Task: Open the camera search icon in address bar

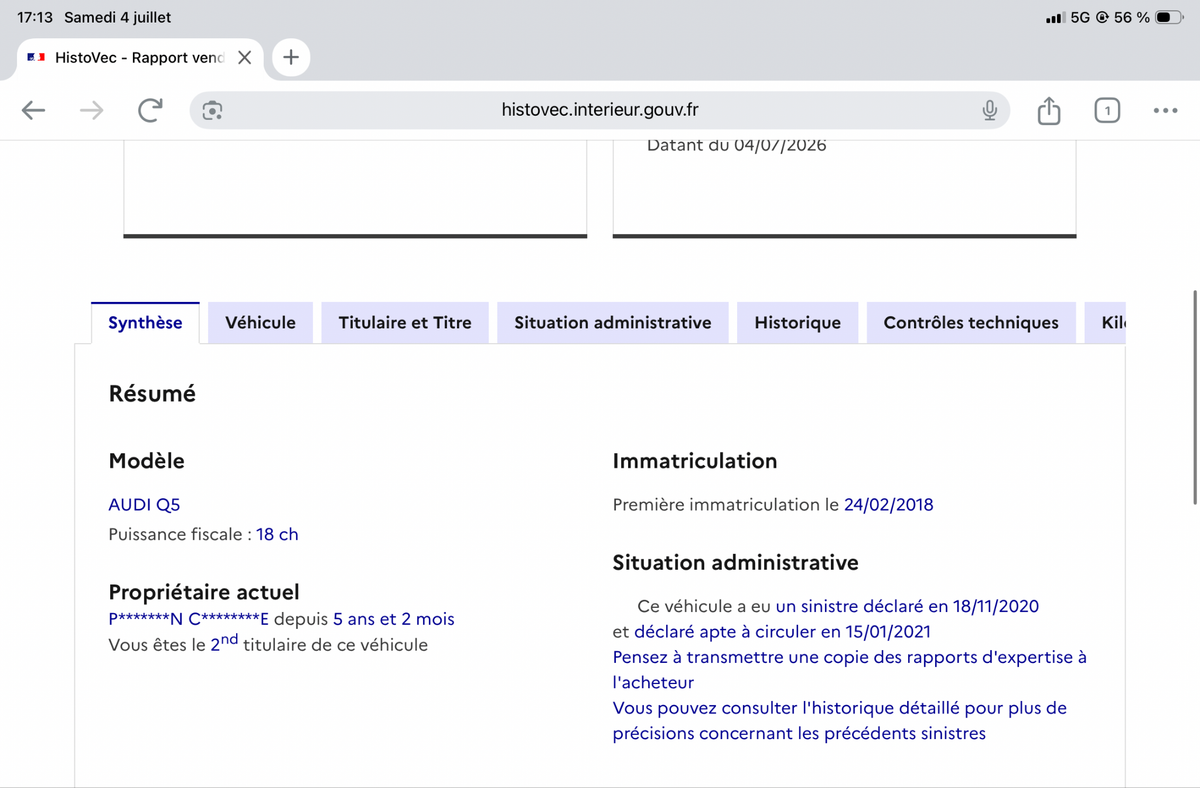Action: [212, 110]
